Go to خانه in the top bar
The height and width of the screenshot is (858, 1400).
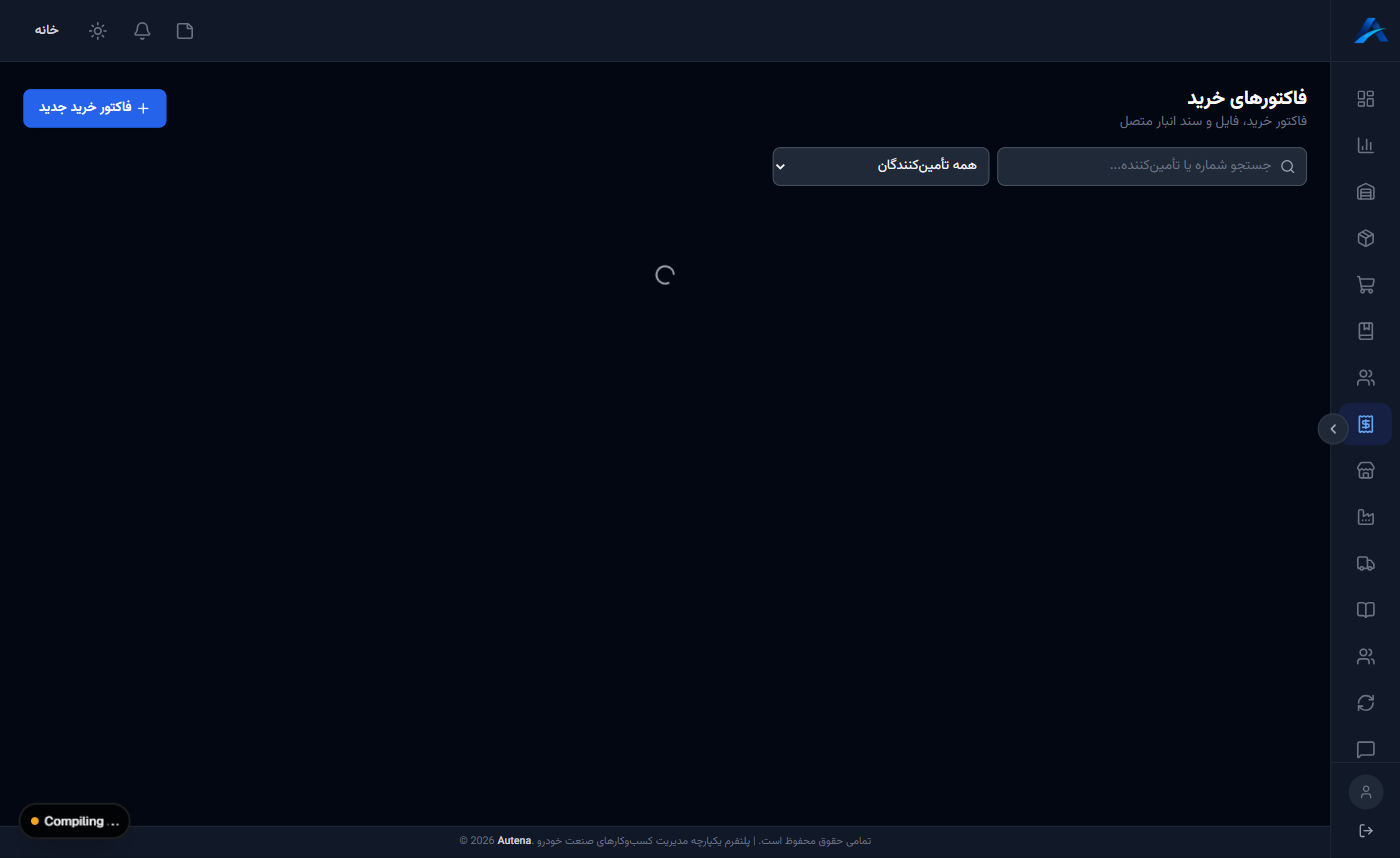point(47,30)
